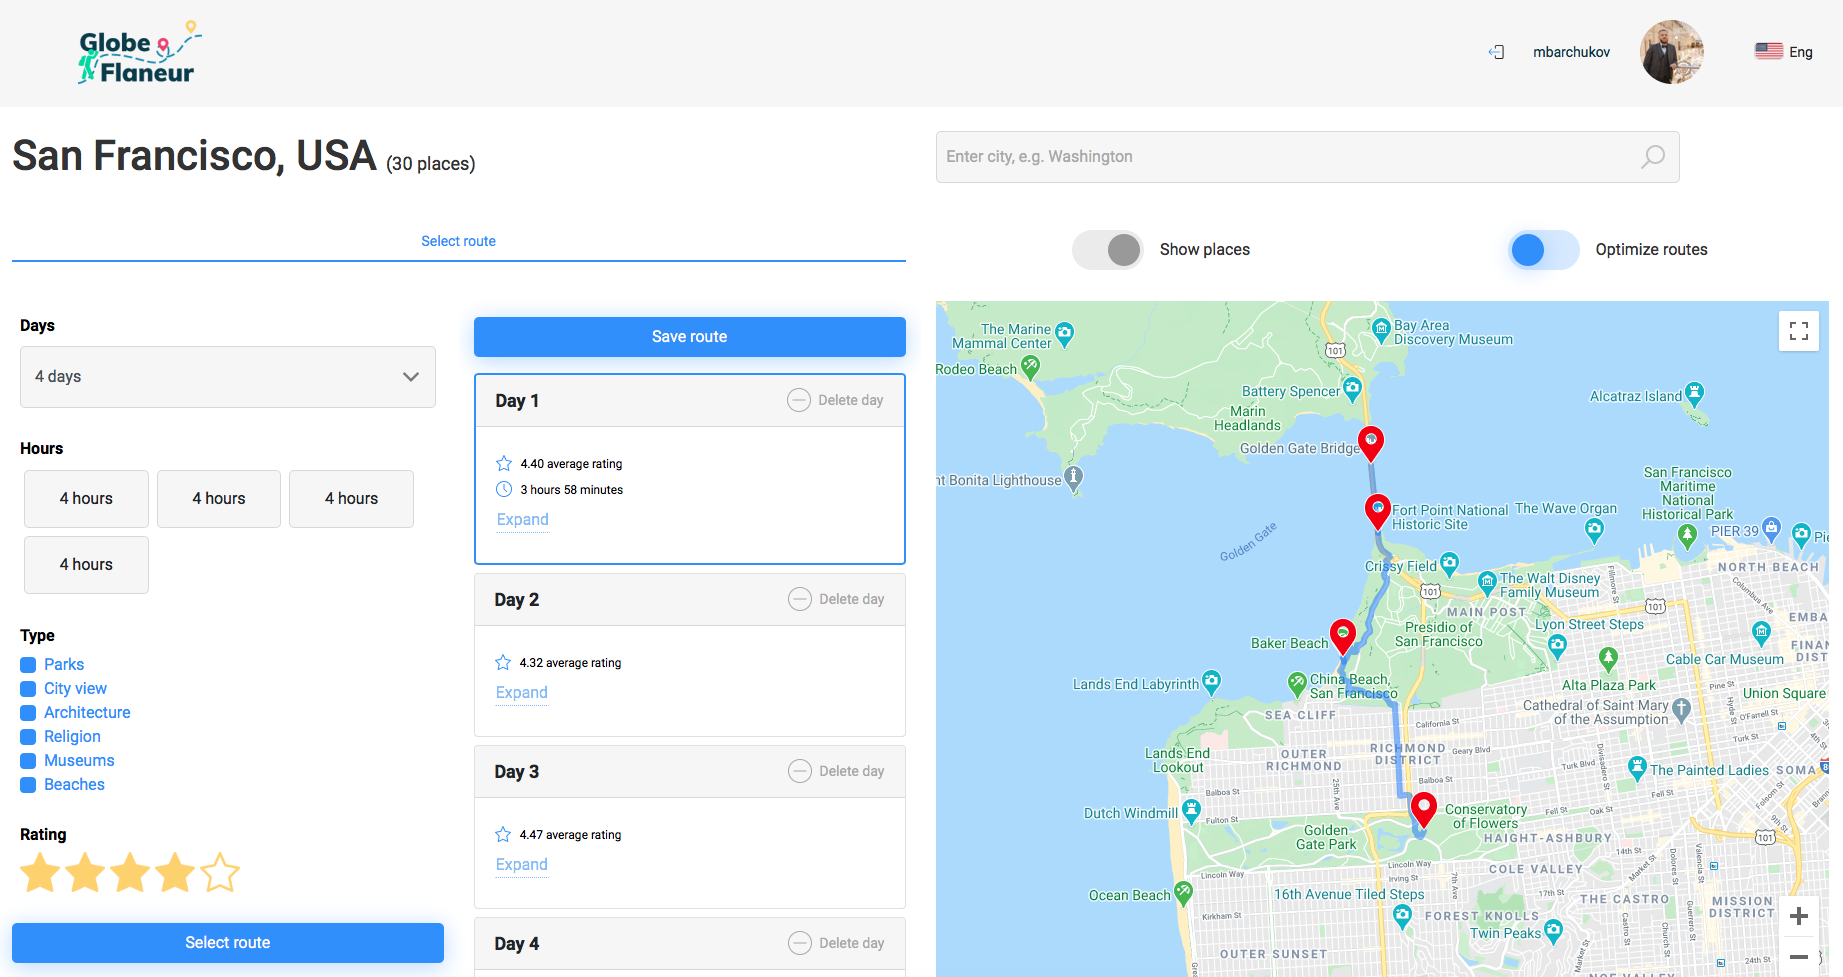The image size is (1843, 977).
Task: Uncheck the Architecture checkbox
Action: (x=28, y=713)
